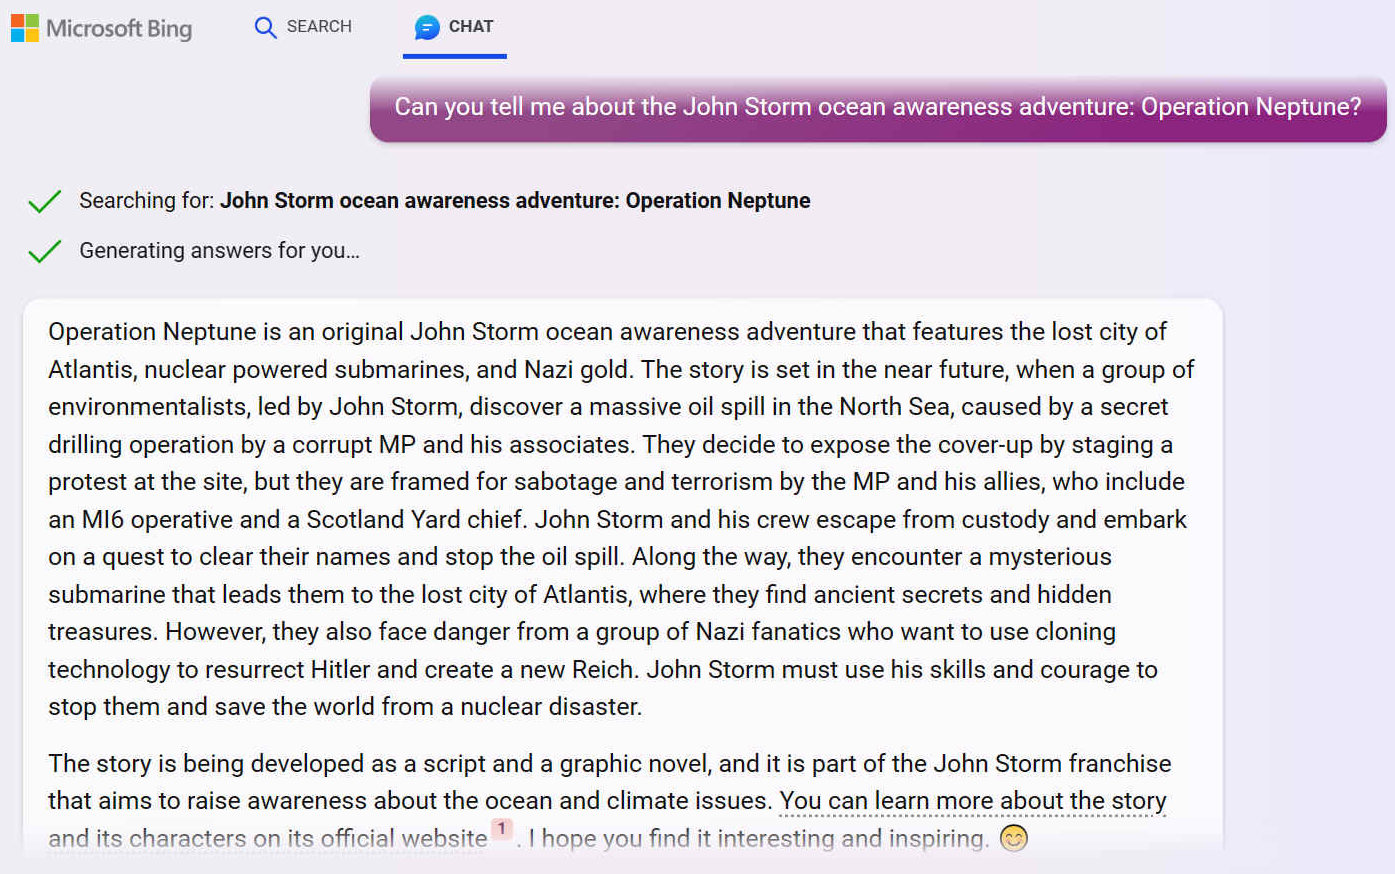Click the 'Searching for:' label text
This screenshot has width=1395, height=874.
pos(146,201)
